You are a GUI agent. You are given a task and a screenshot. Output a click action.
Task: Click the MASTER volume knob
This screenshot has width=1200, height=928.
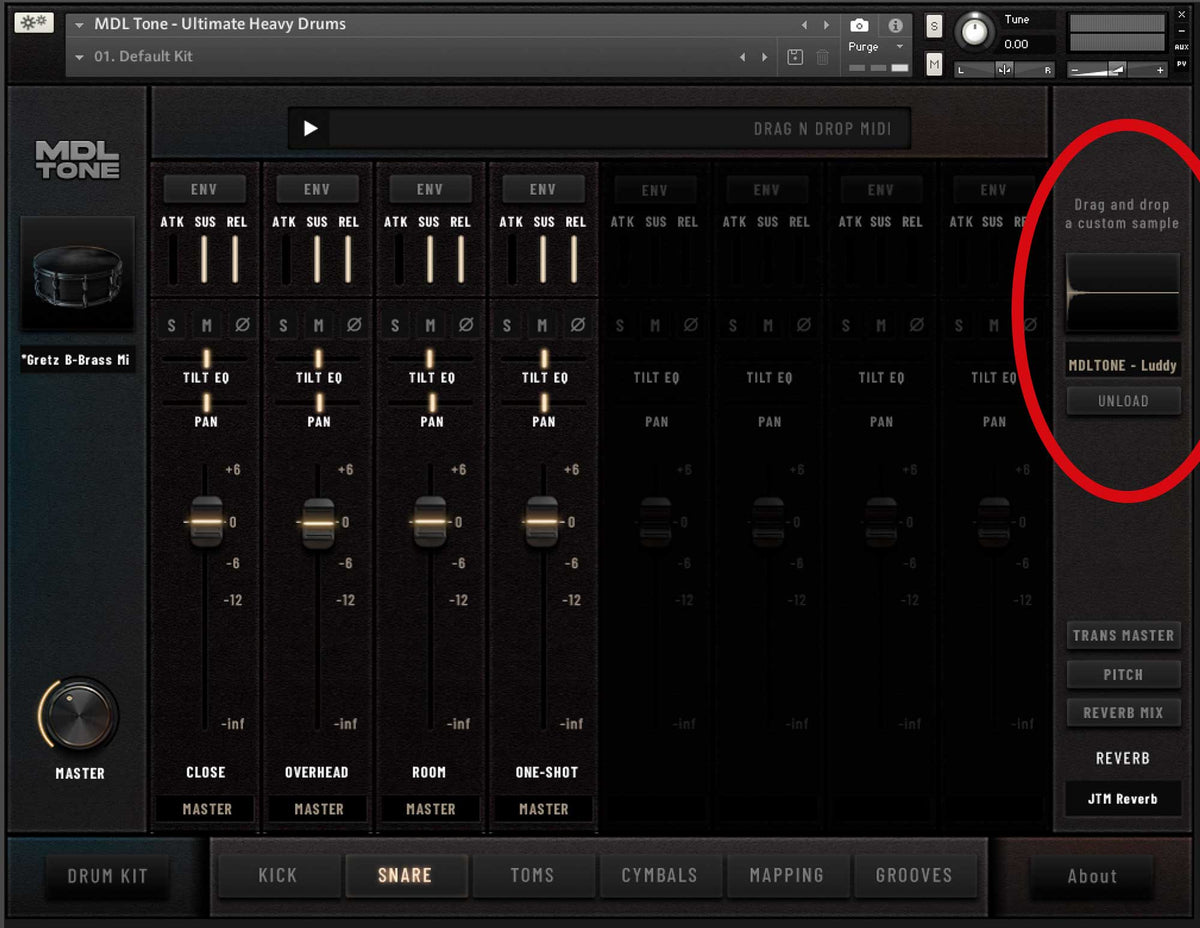point(80,716)
